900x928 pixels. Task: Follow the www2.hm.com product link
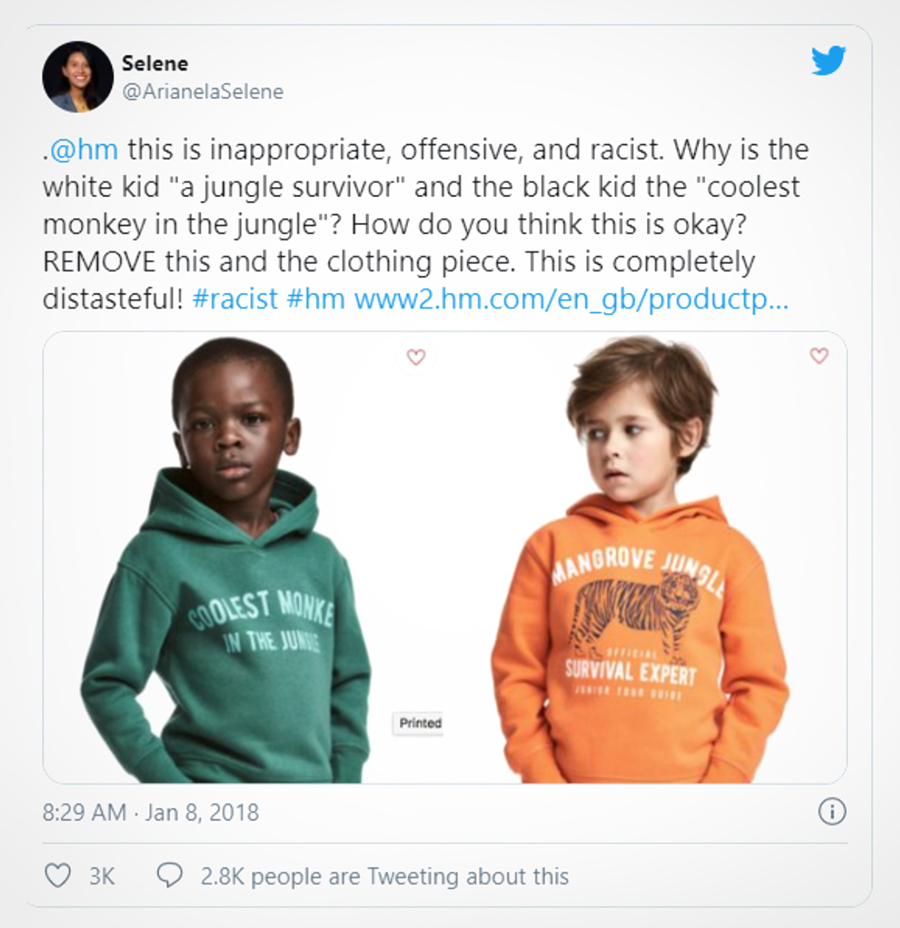click(x=571, y=299)
